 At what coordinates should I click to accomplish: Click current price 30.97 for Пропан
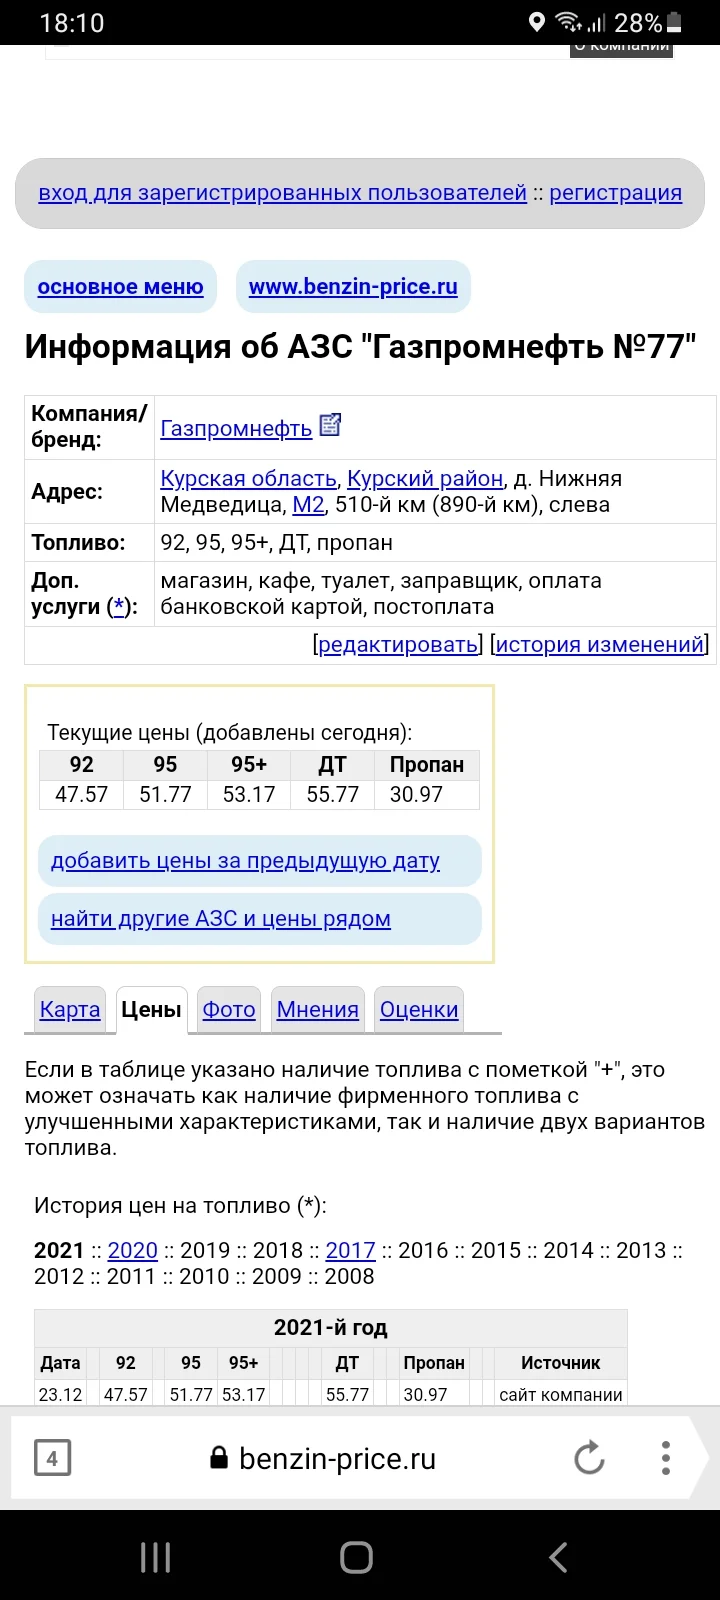point(427,794)
